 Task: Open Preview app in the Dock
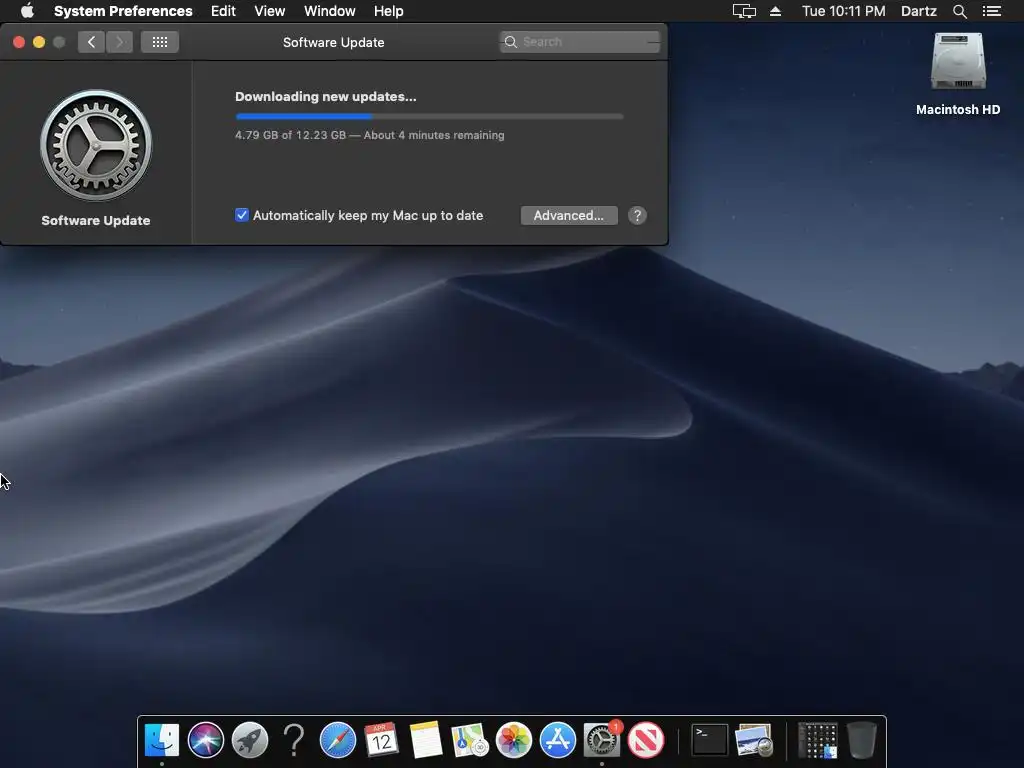coord(754,740)
